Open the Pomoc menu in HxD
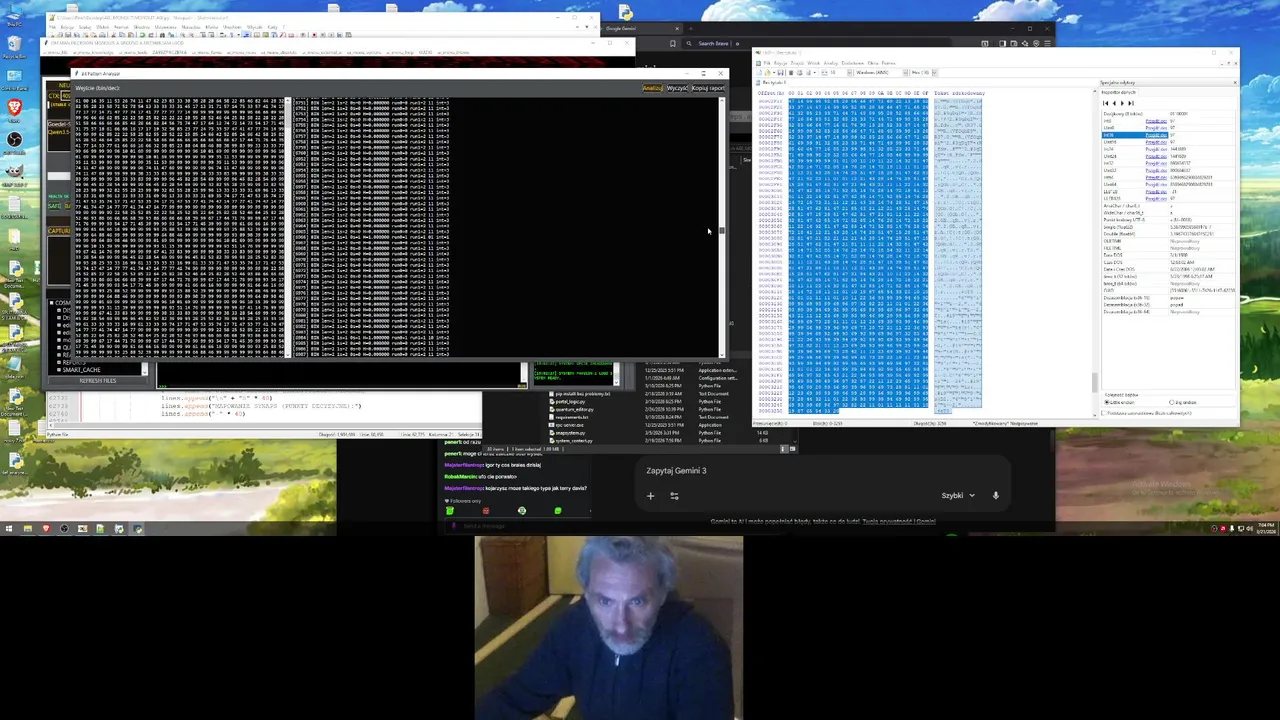This screenshot has width=1280, height=720. [x=888, y=63]
